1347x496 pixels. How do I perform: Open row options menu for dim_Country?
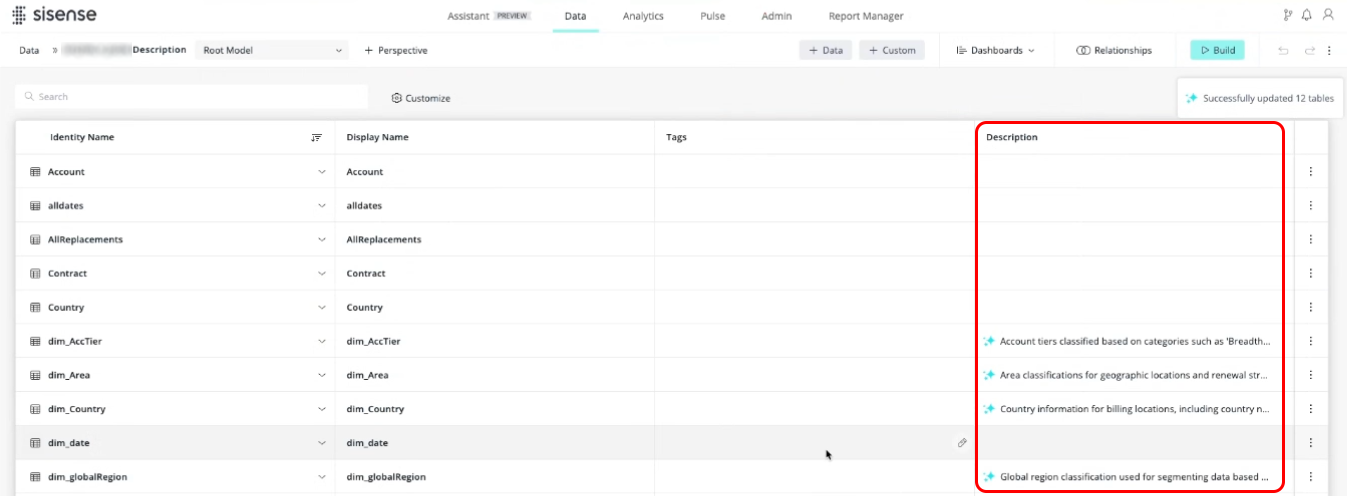point(1311,410)
